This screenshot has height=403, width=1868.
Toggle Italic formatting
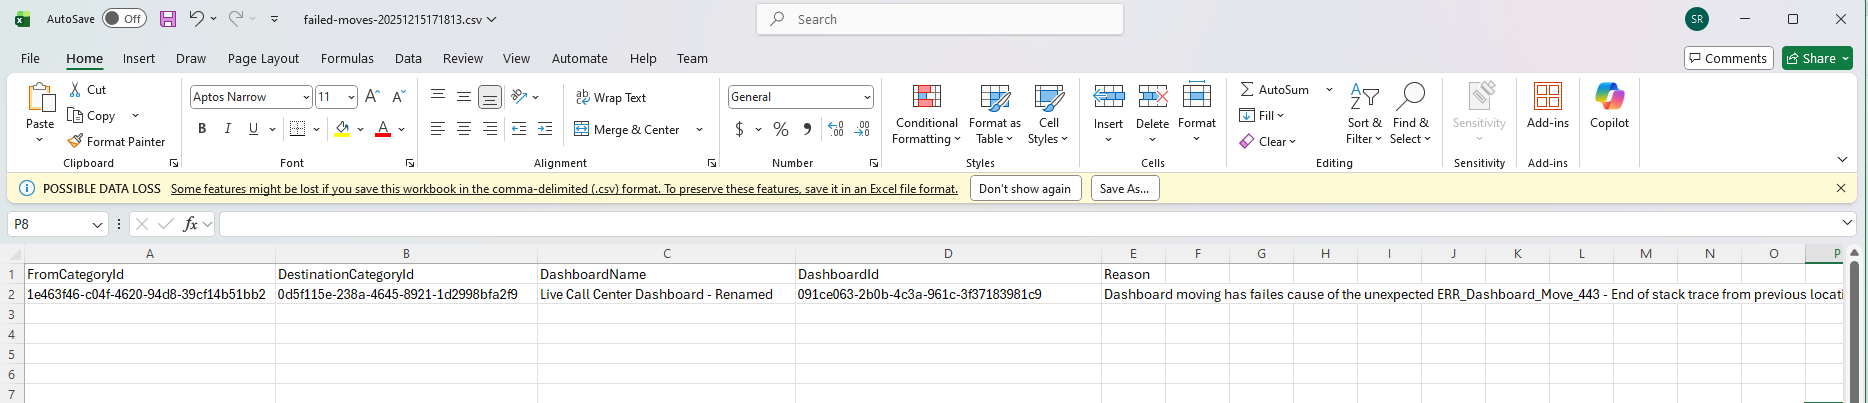[x=228, y=129]
